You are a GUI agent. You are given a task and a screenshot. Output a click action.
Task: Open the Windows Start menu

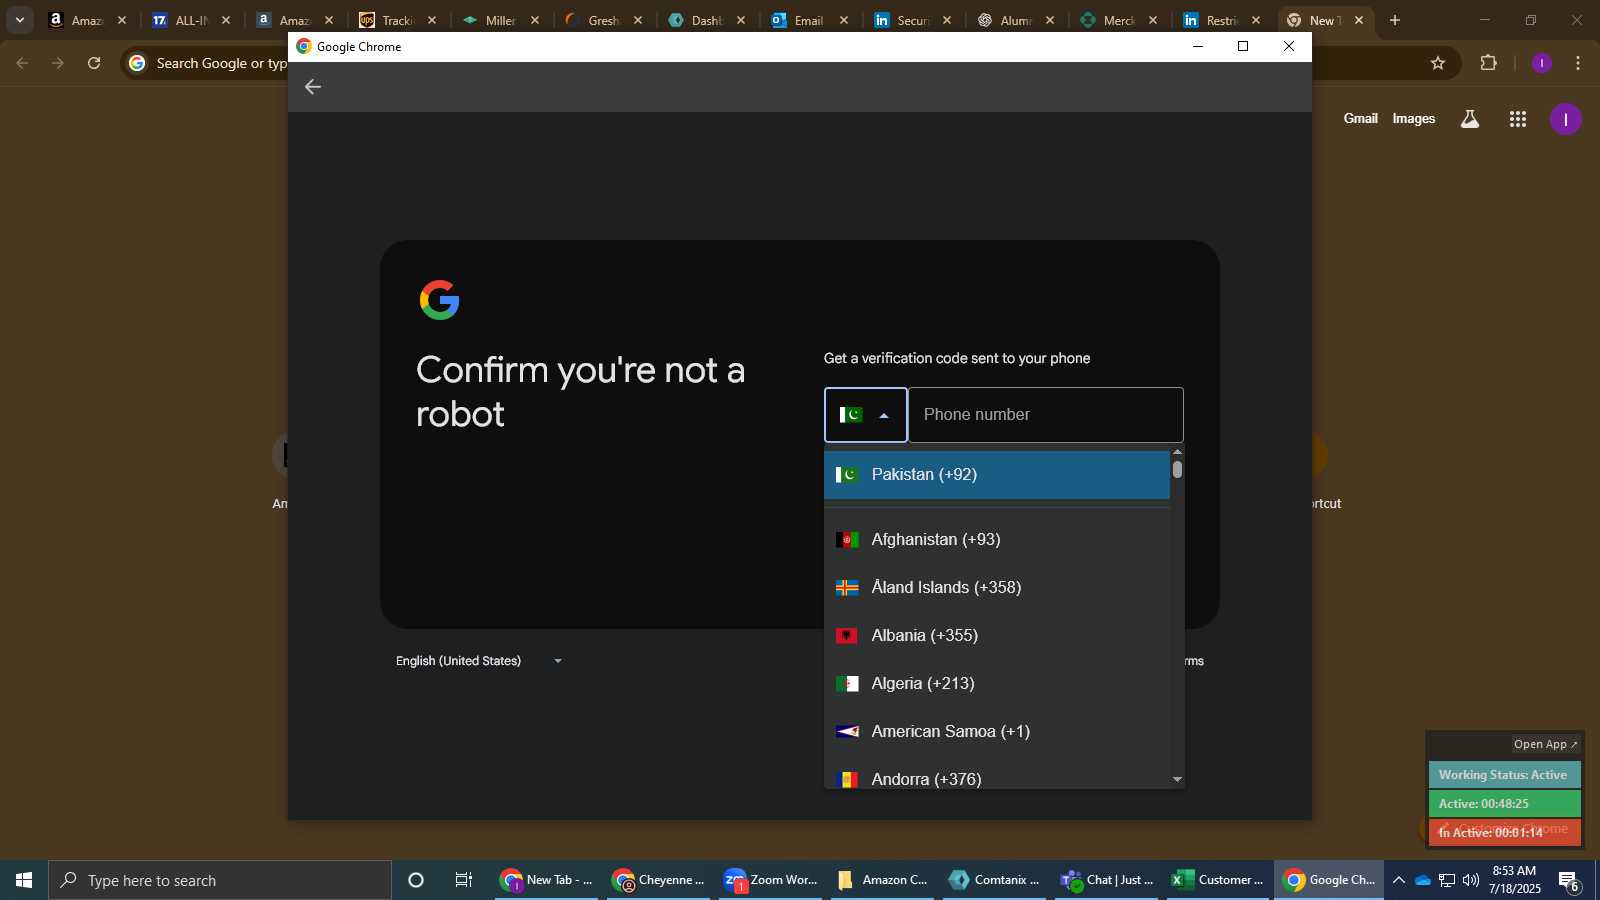[x=24, y=880]
